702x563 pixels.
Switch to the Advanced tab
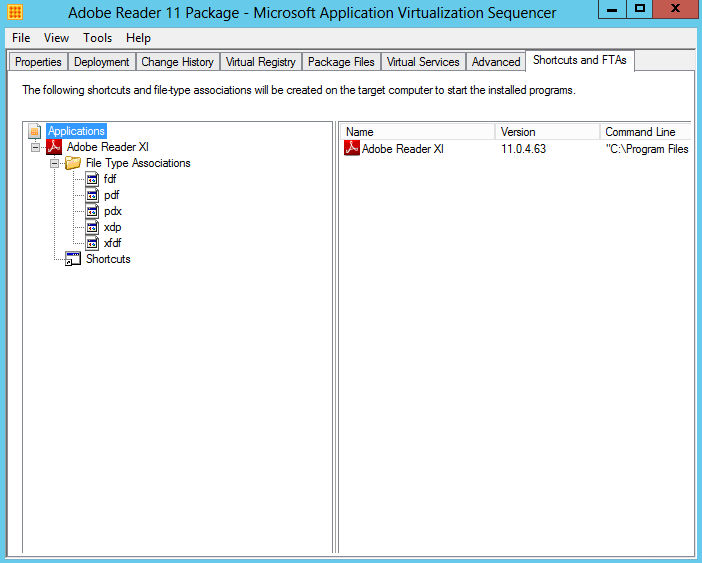pos(496,62)
